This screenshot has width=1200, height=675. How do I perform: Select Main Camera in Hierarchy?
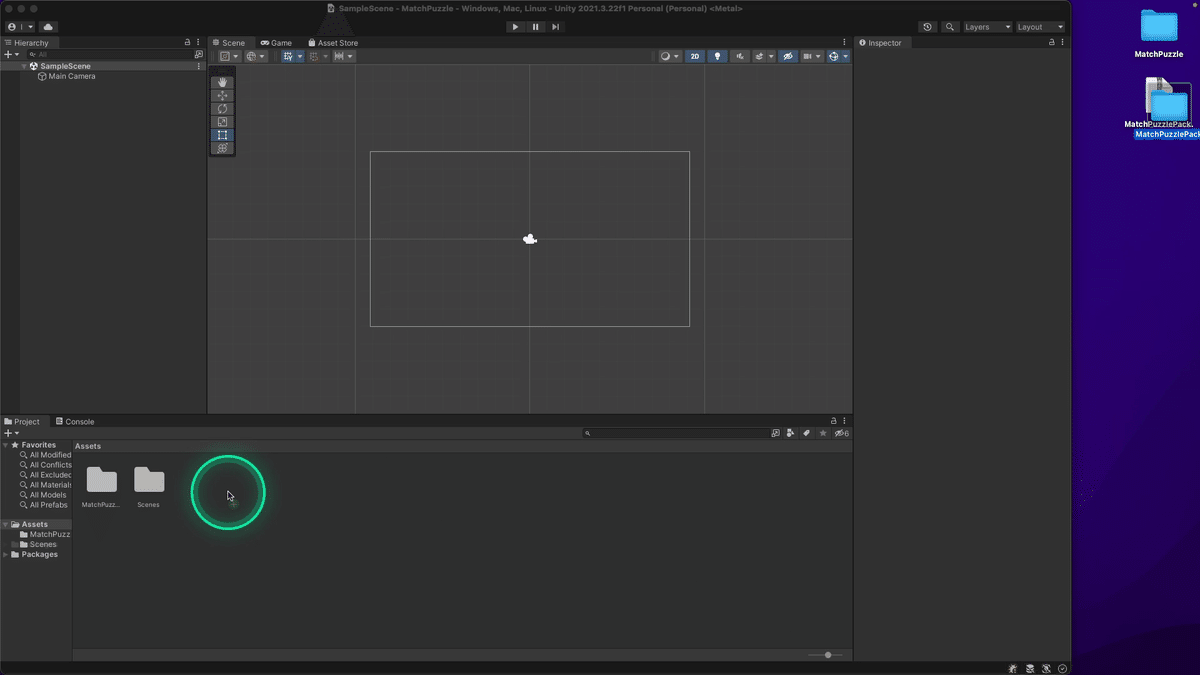coord(72,76)
